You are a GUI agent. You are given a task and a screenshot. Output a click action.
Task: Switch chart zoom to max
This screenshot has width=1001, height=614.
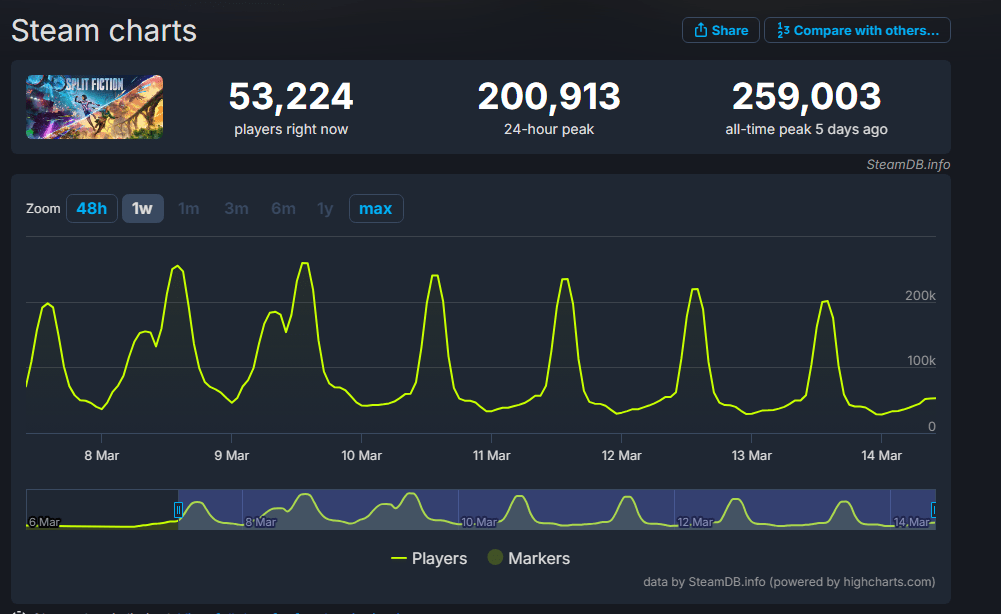point(376,209)
